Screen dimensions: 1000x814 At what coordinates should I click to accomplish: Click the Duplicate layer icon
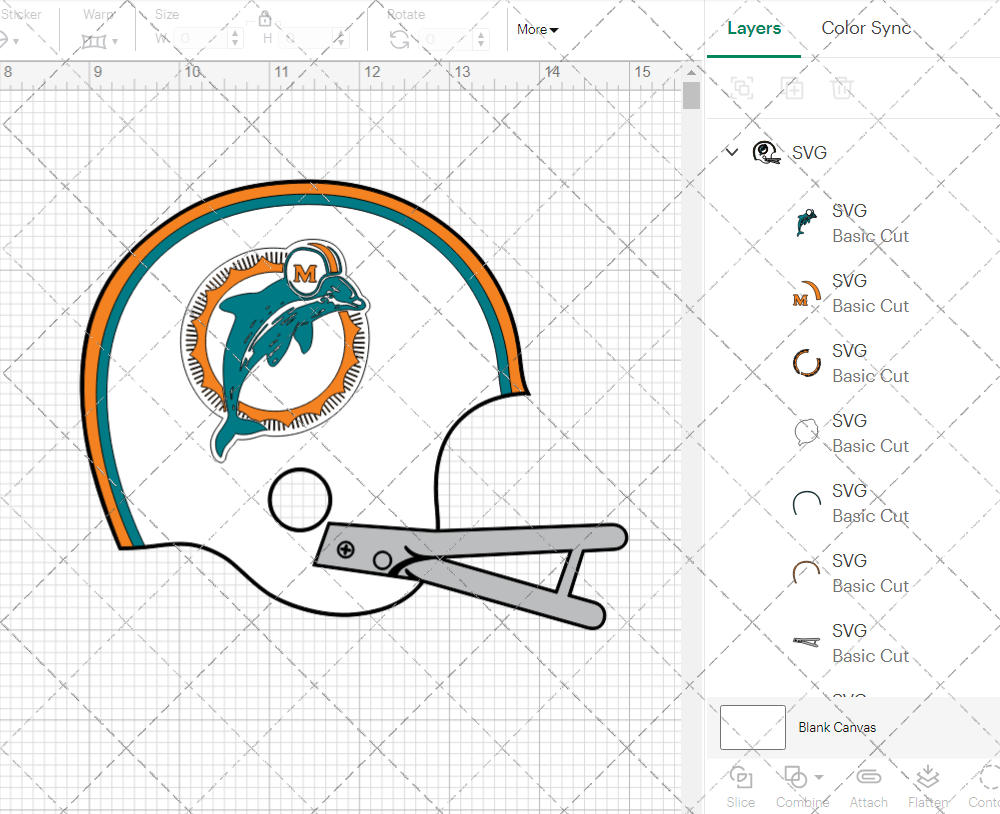click(792, 87)
